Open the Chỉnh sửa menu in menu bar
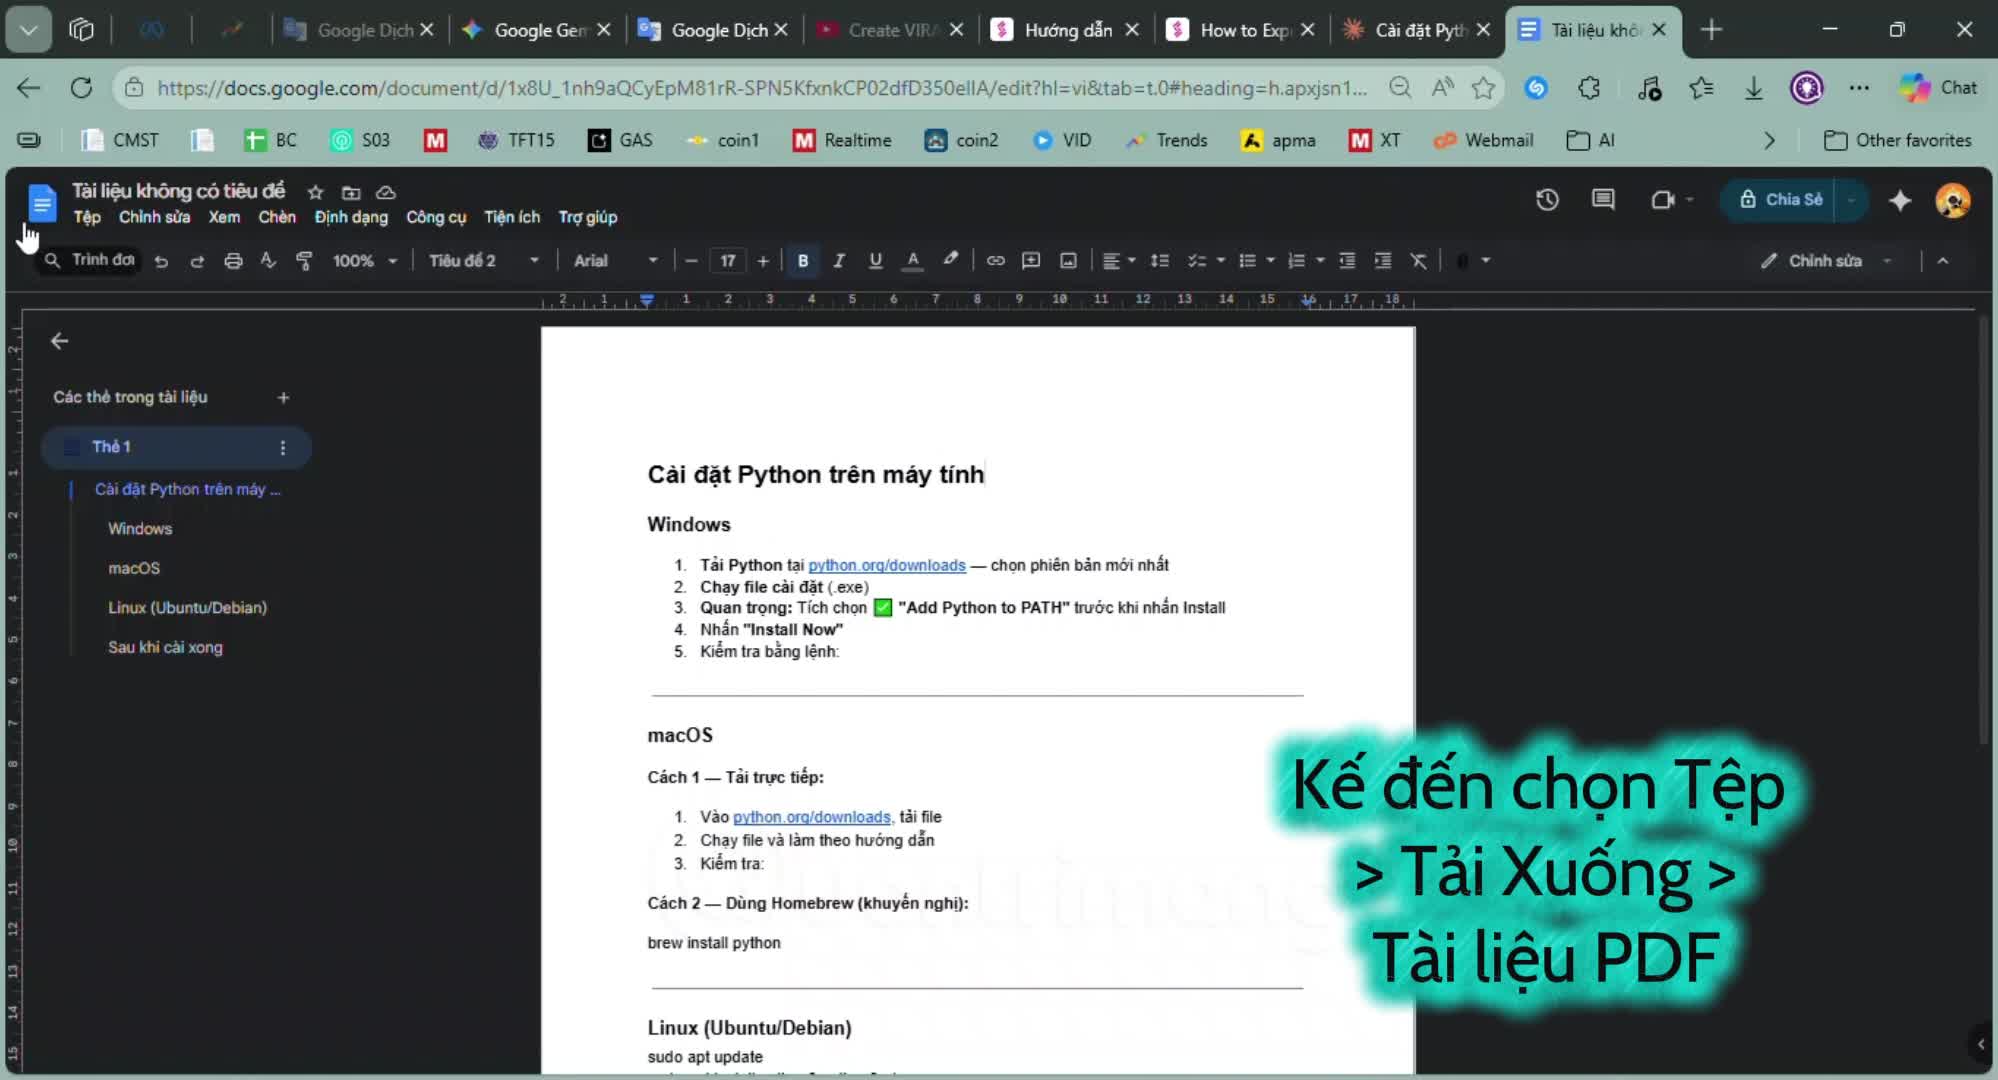This screenshot has height=1080, width=1998. 154,217
